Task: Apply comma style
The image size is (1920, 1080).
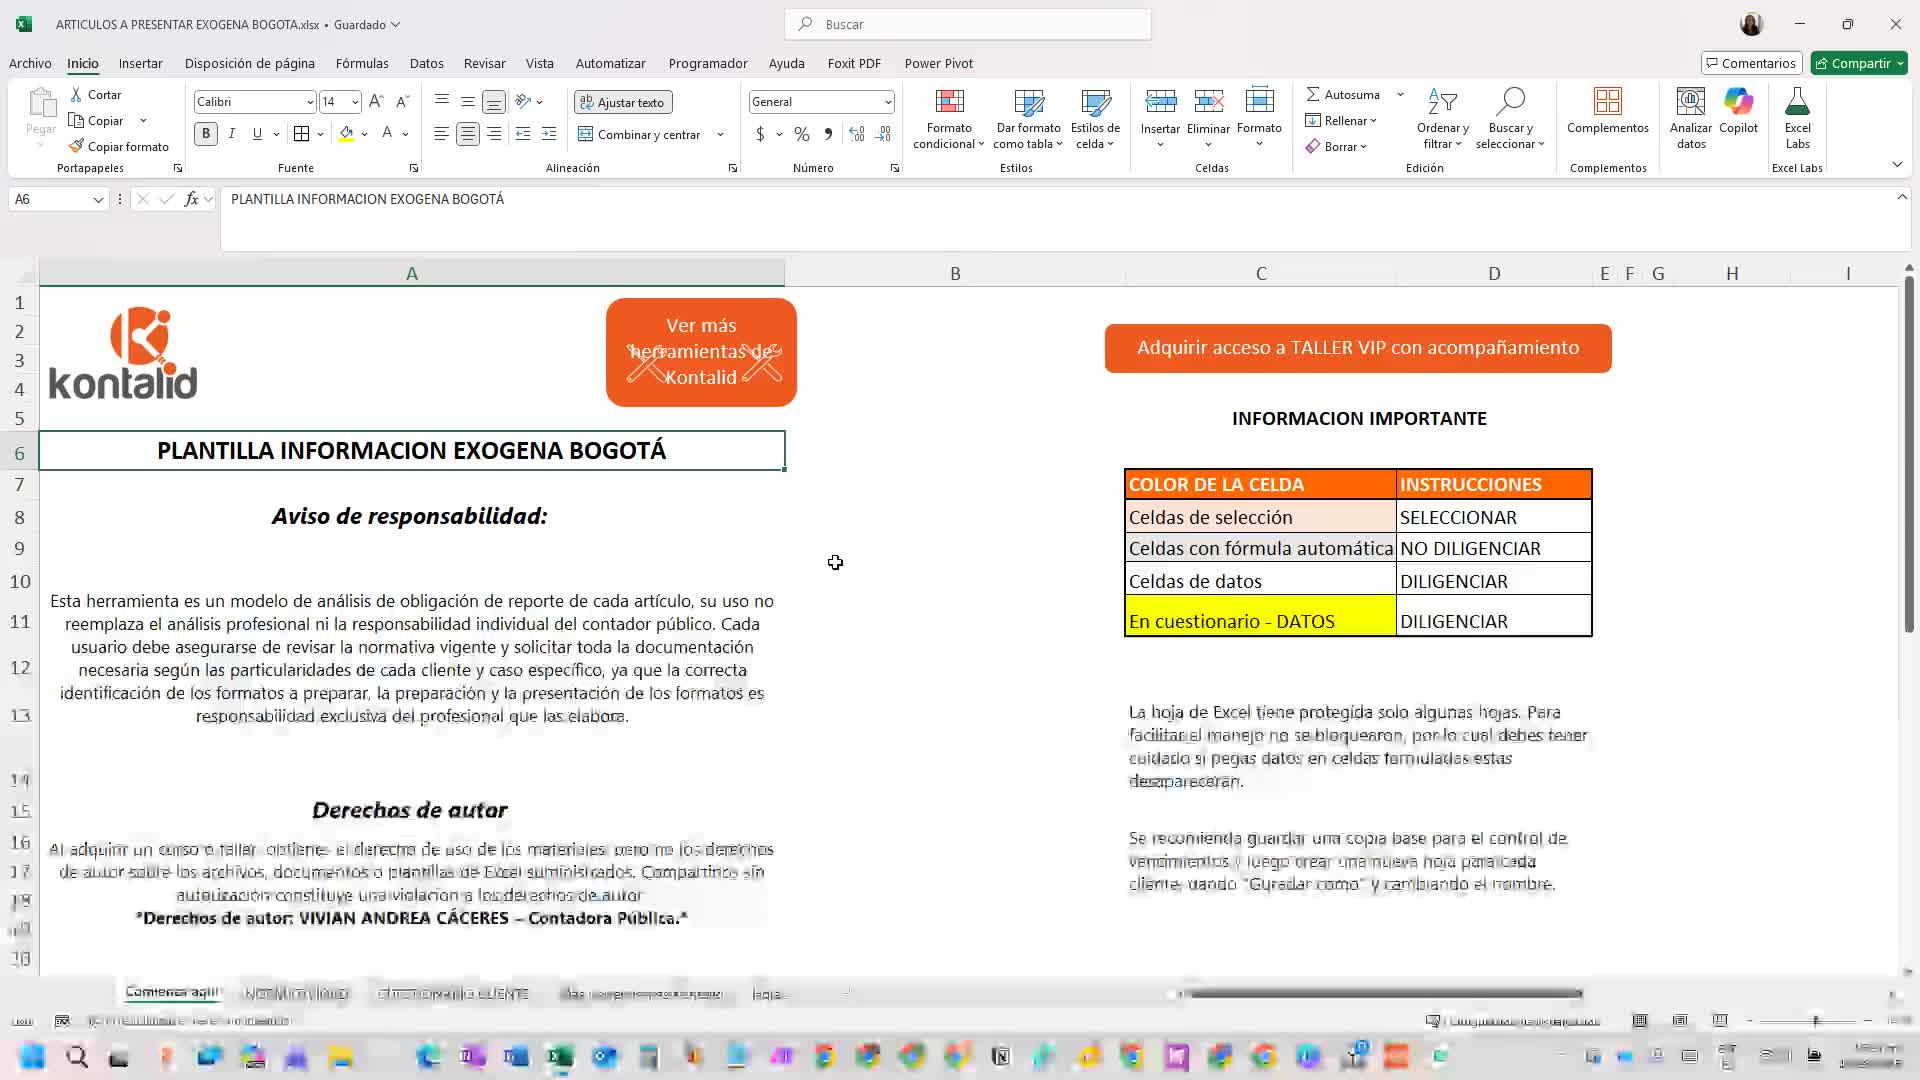Action: [828, 134]
